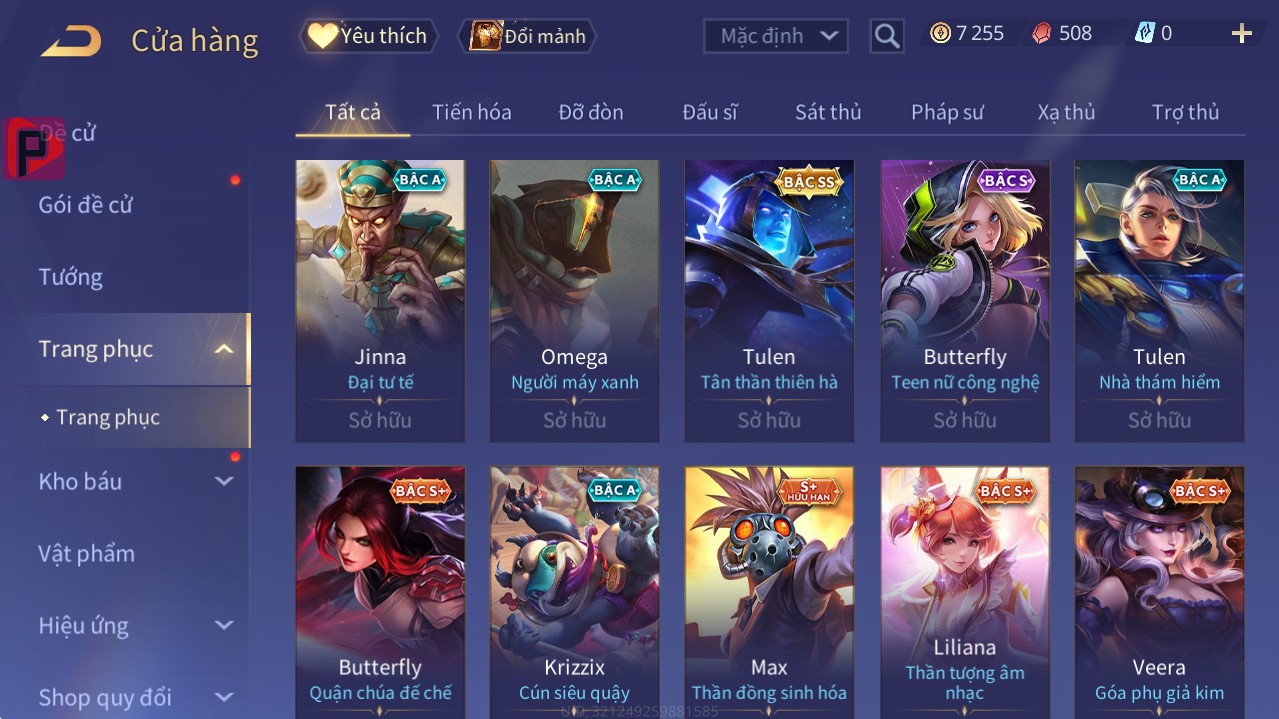1279x719 pixels.
Task: Open Đổi mảnh chest exchange
Action: (527, 36)
